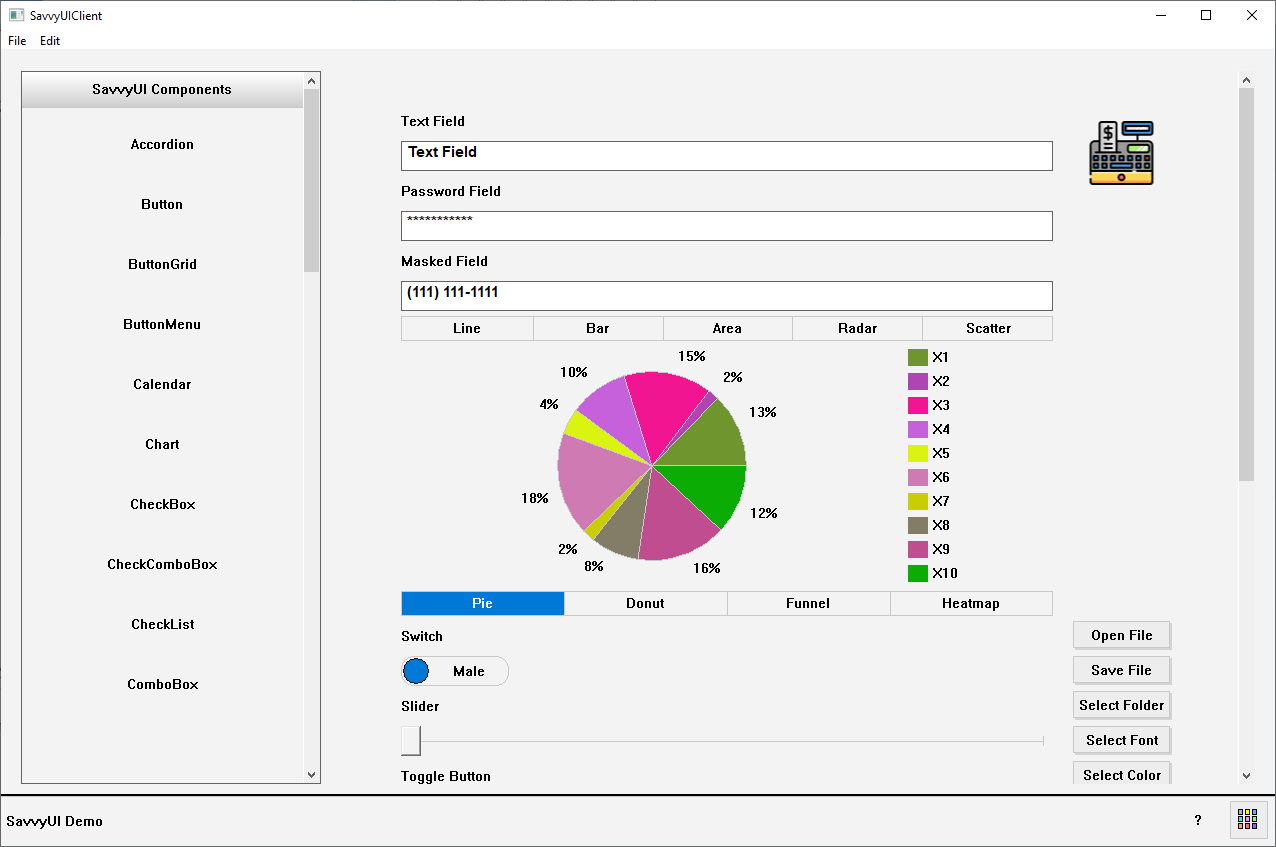Focus the Password Field input
Image resolution: width=1276 pixels, height=847 pixels.
click(x=726, y=226)
